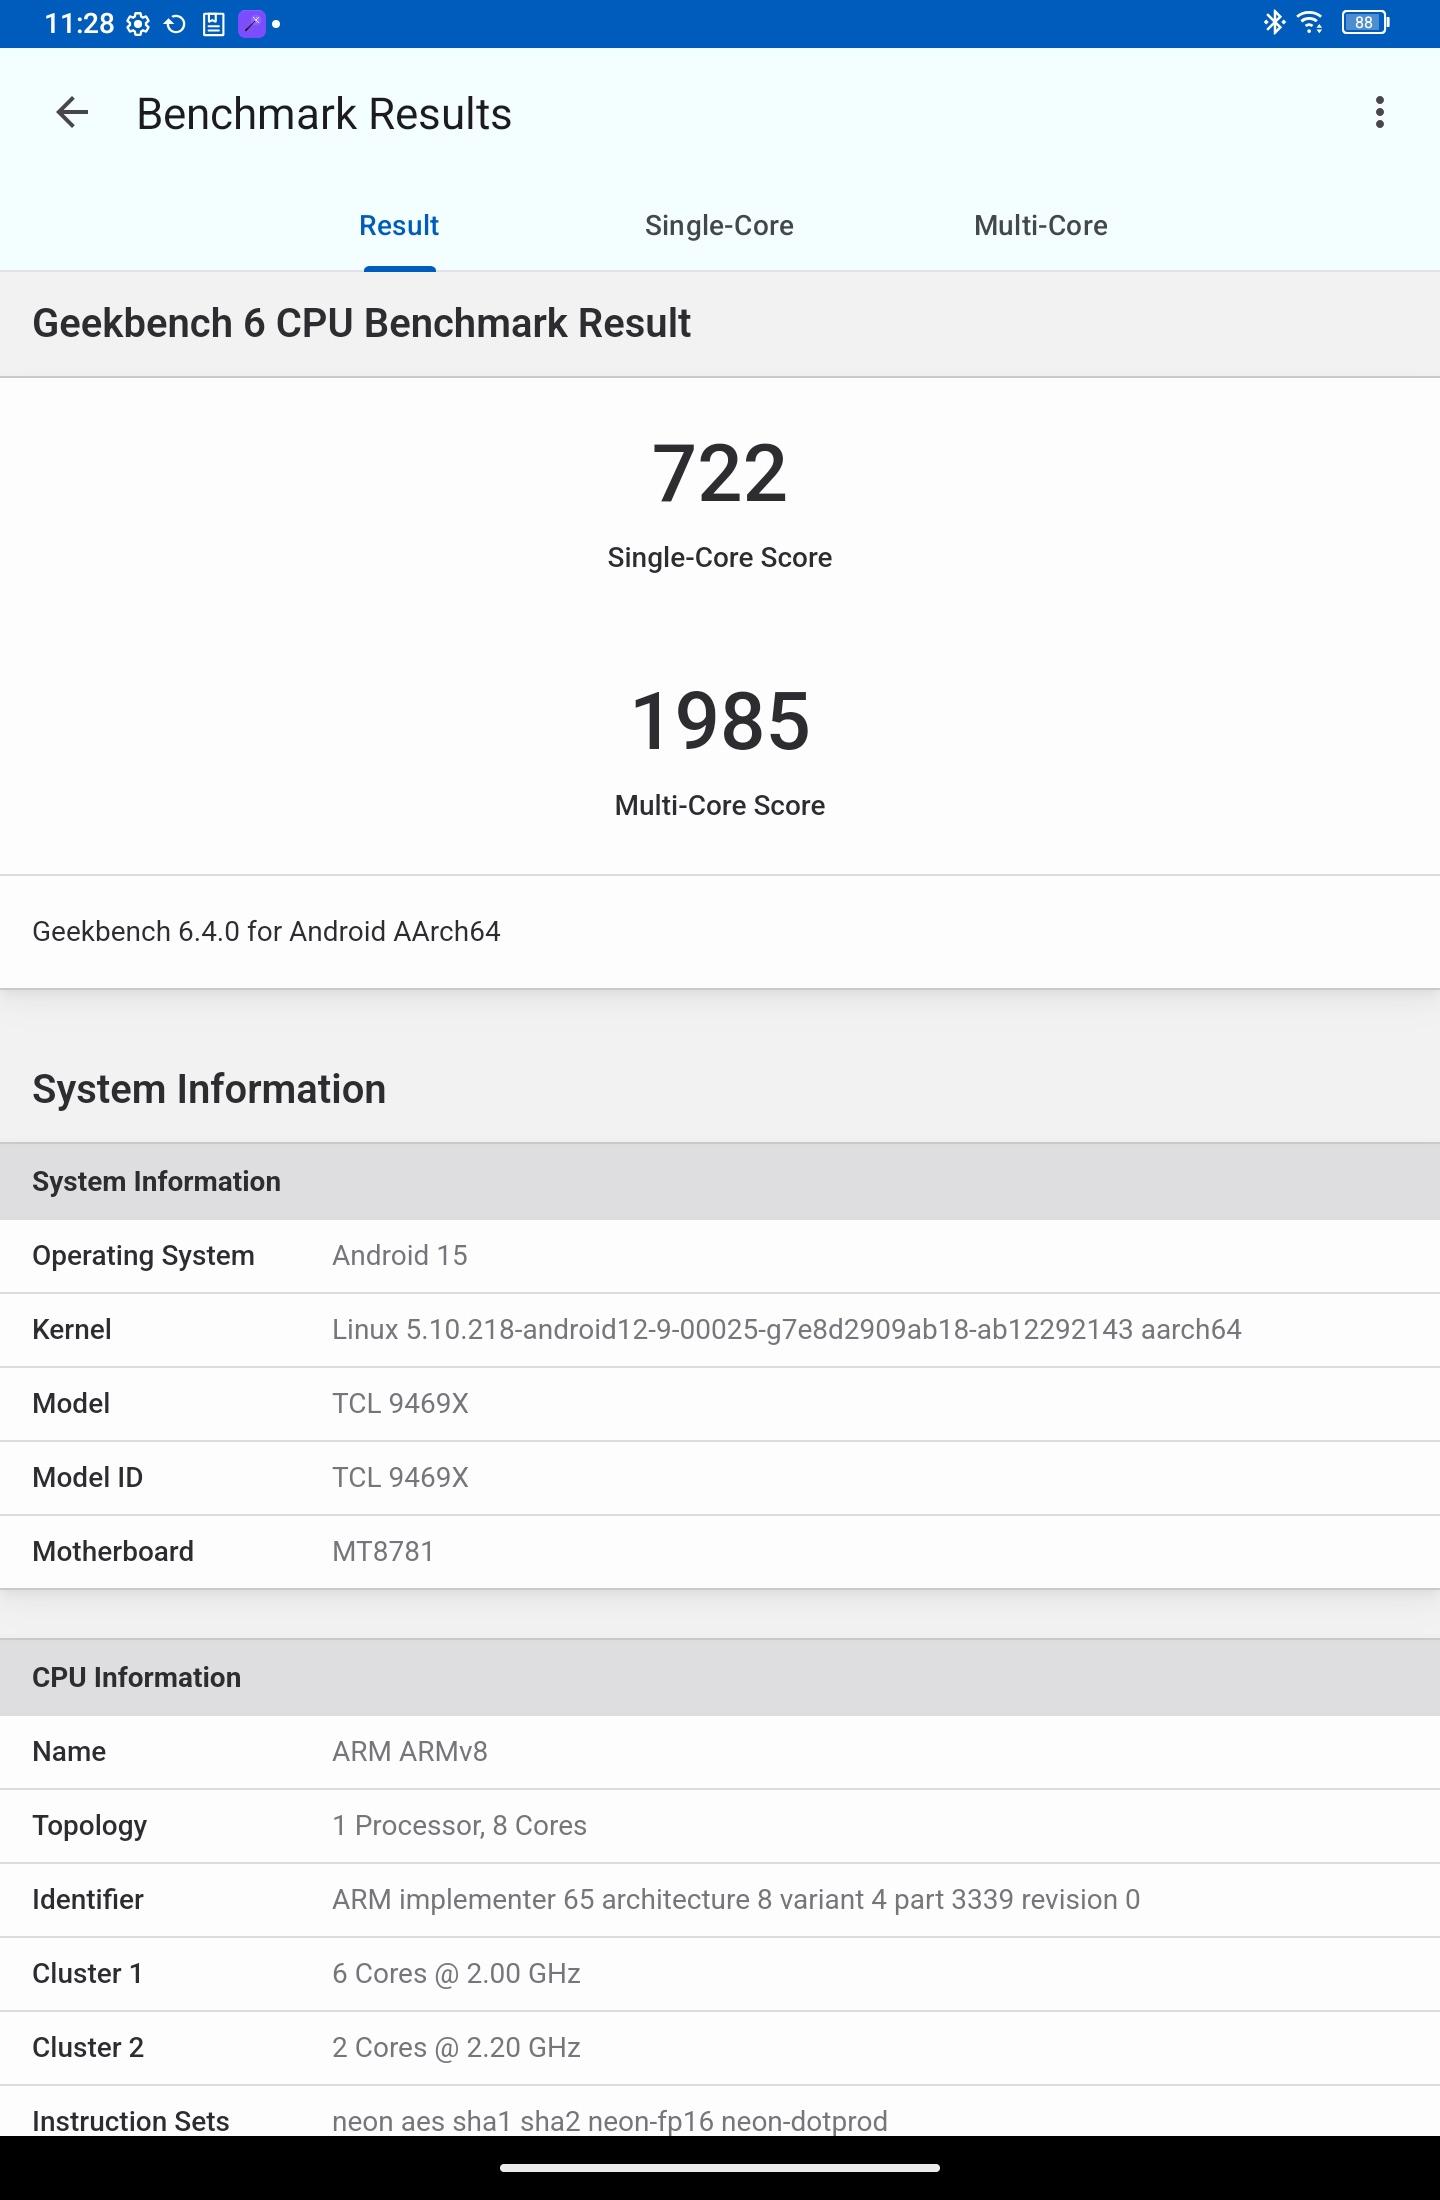Tap the Motherboard label
The height and width of the screenshot is (2200, 1440).
tap(113, 1552)
